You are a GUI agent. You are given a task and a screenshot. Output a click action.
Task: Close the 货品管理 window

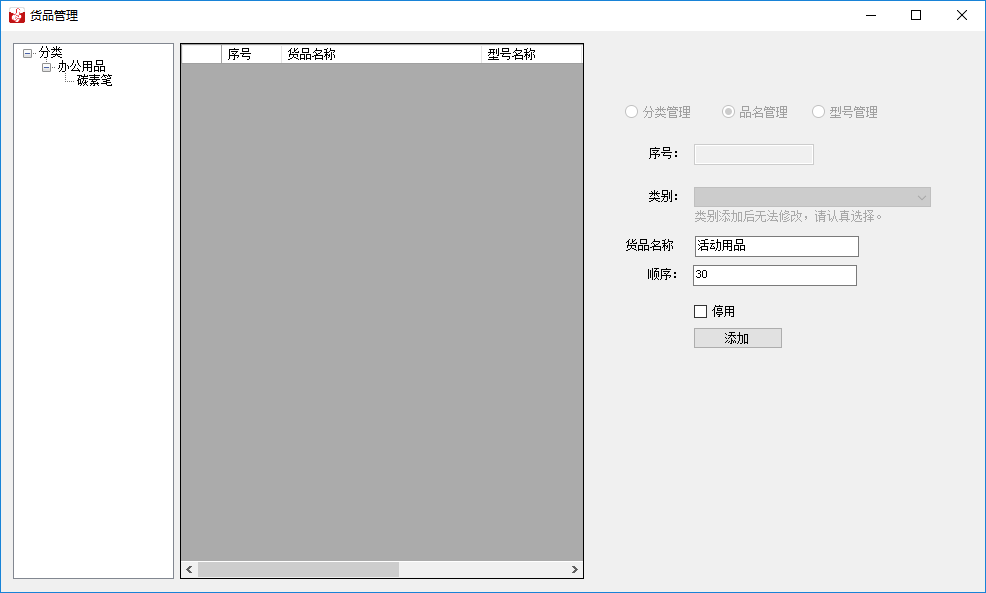961,15
